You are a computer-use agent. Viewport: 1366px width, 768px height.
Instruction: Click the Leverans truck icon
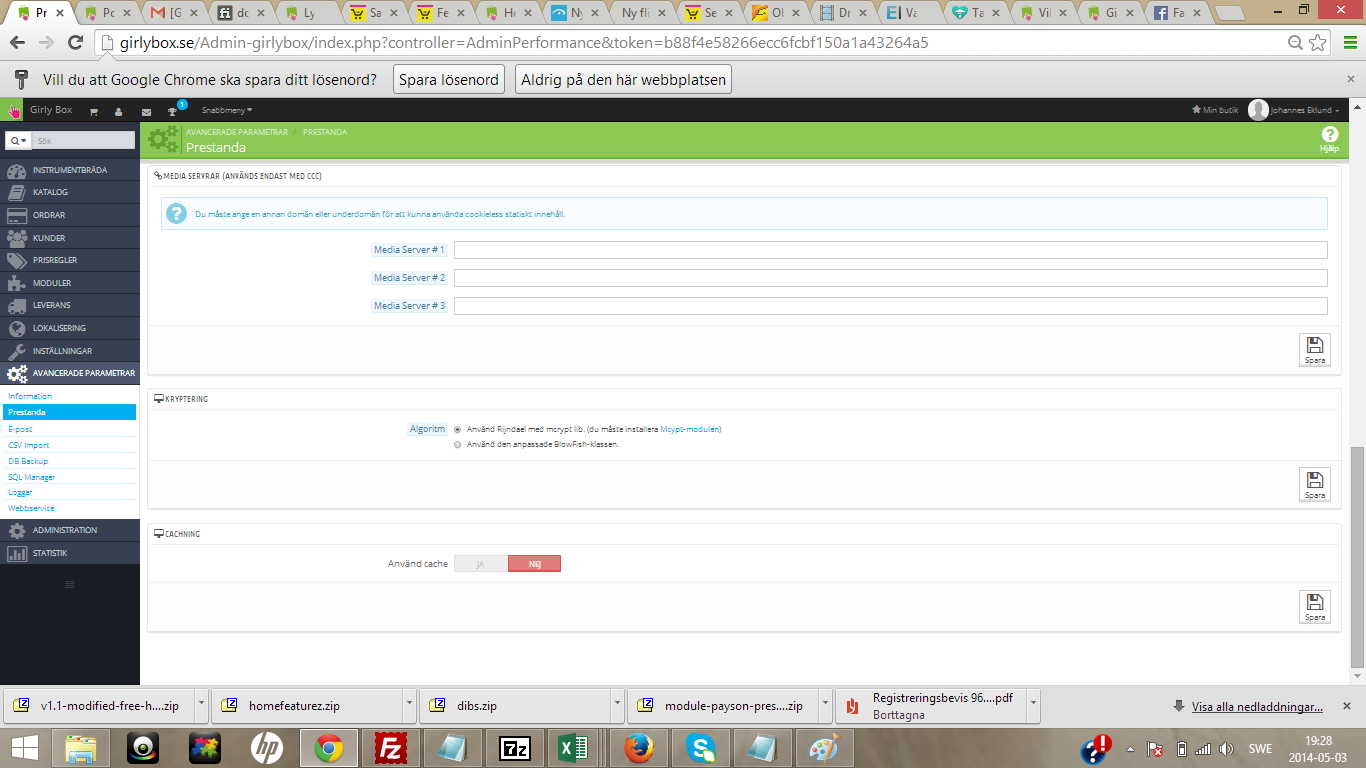(16, 305)
